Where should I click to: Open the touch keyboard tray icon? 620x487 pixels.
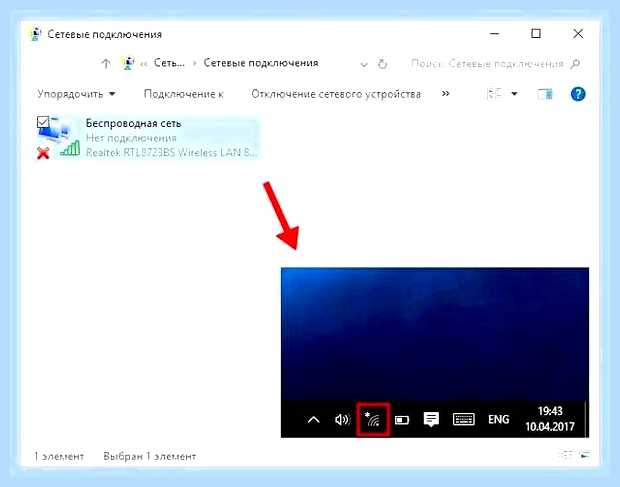point(463,419)
